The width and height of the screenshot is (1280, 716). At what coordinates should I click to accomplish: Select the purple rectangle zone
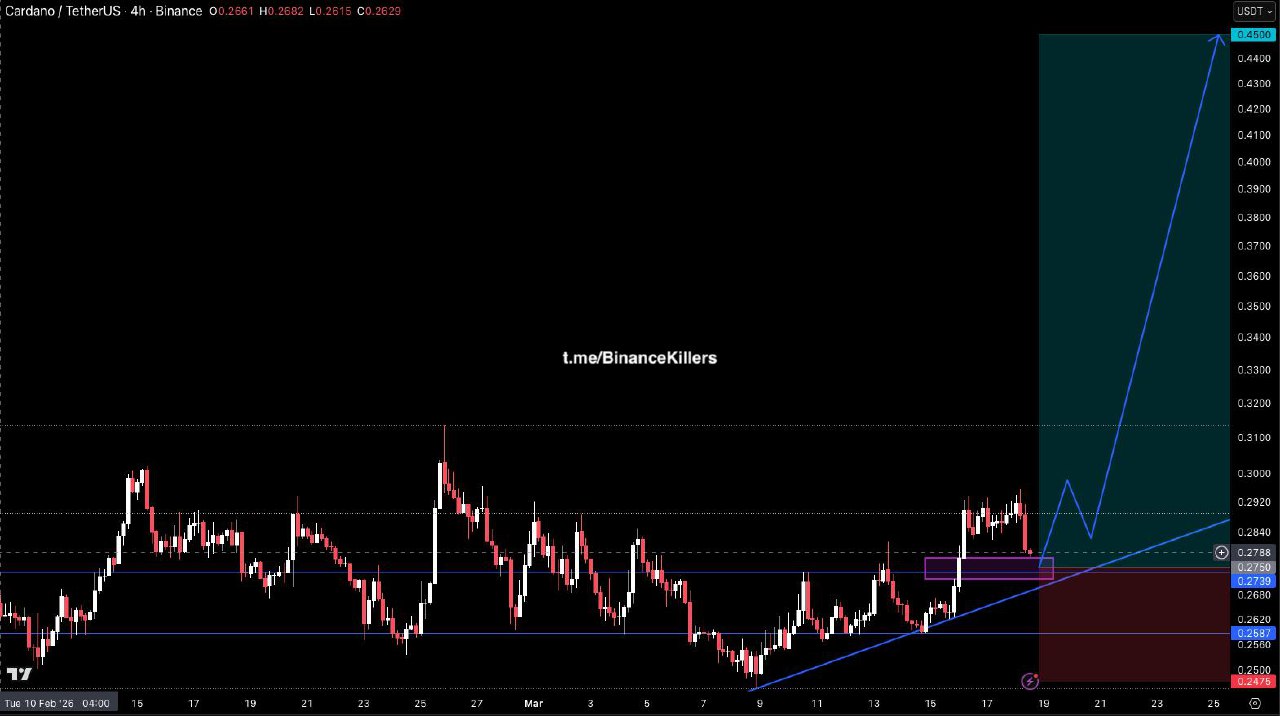pos(988,569)
